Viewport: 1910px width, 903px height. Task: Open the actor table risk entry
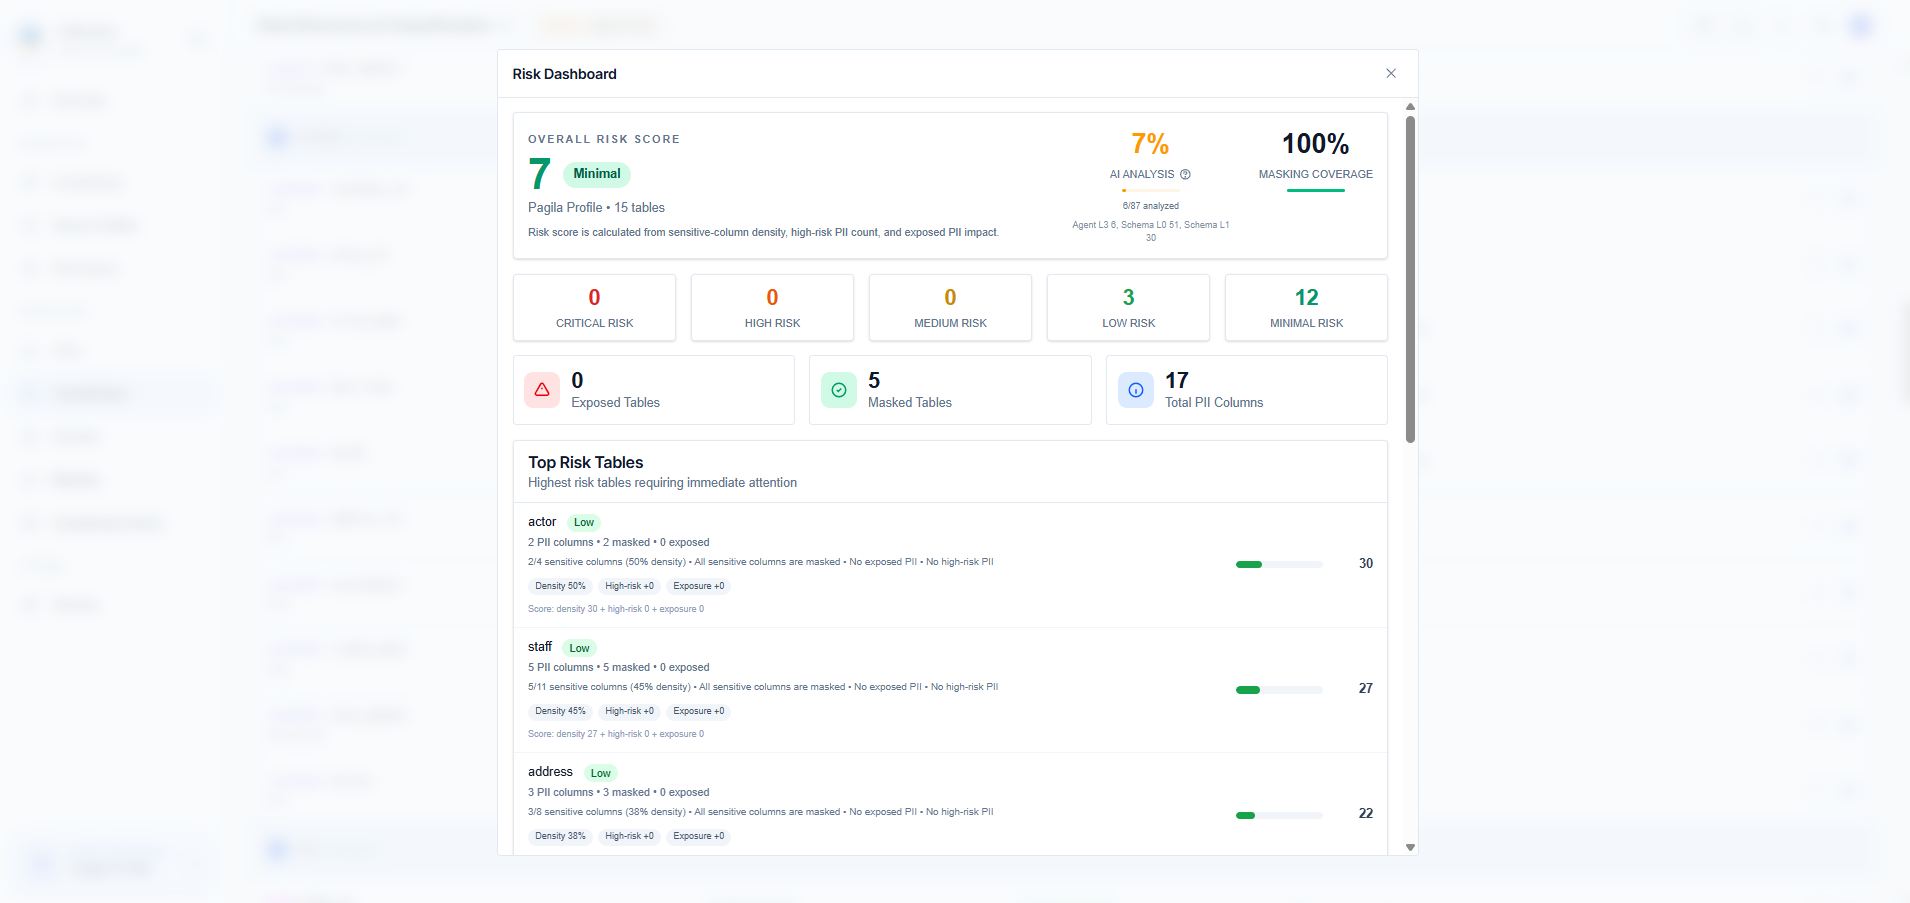tap(950, 565)
